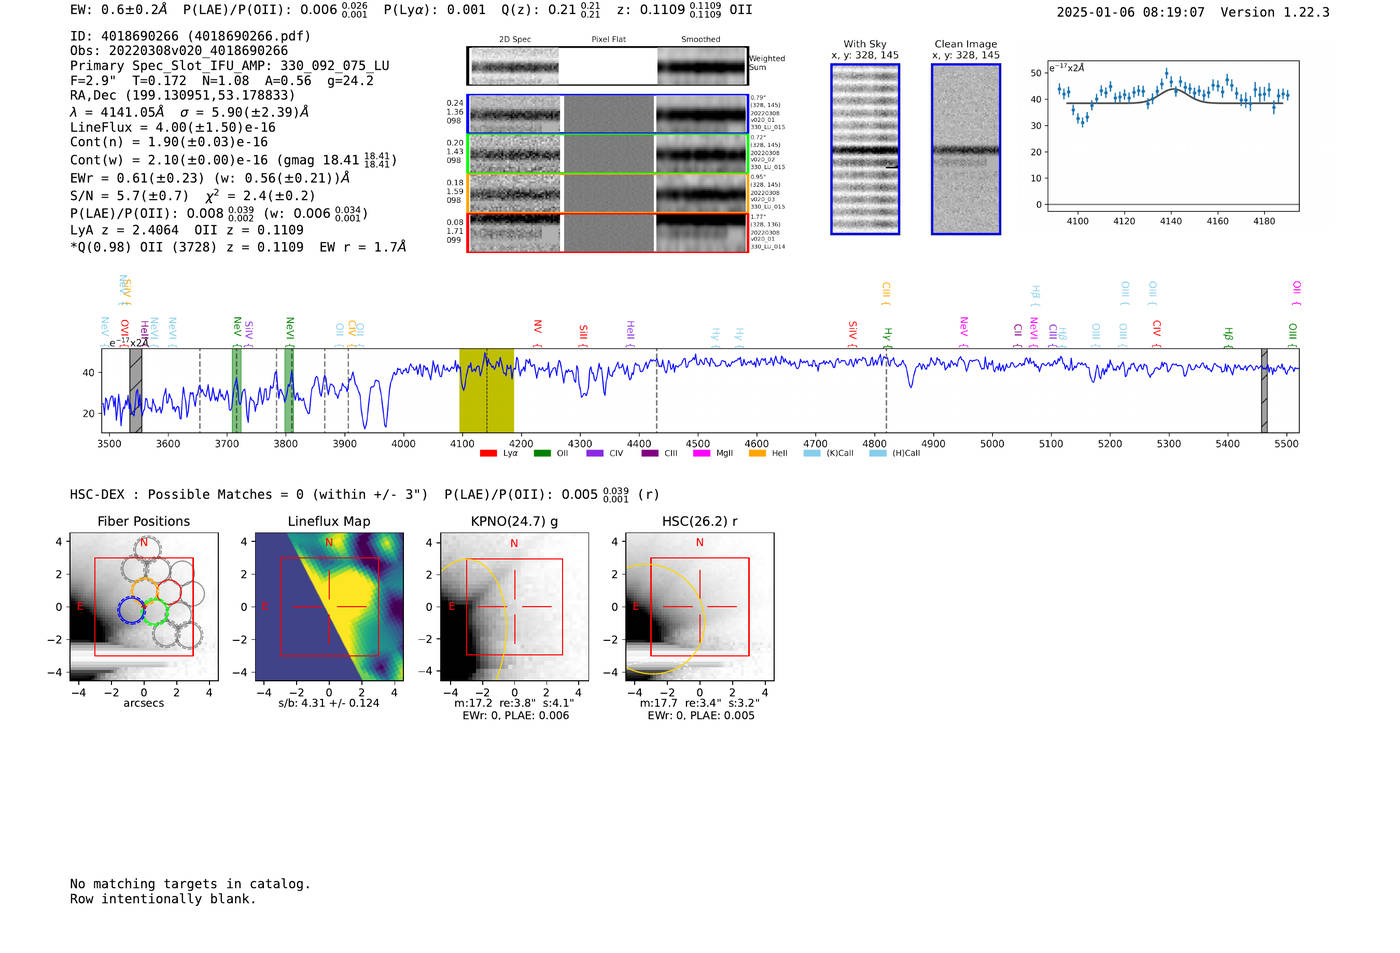Click the green shaded band near 3720Å
Screen dimensions: 1400x953
click(x=237, y=390)
